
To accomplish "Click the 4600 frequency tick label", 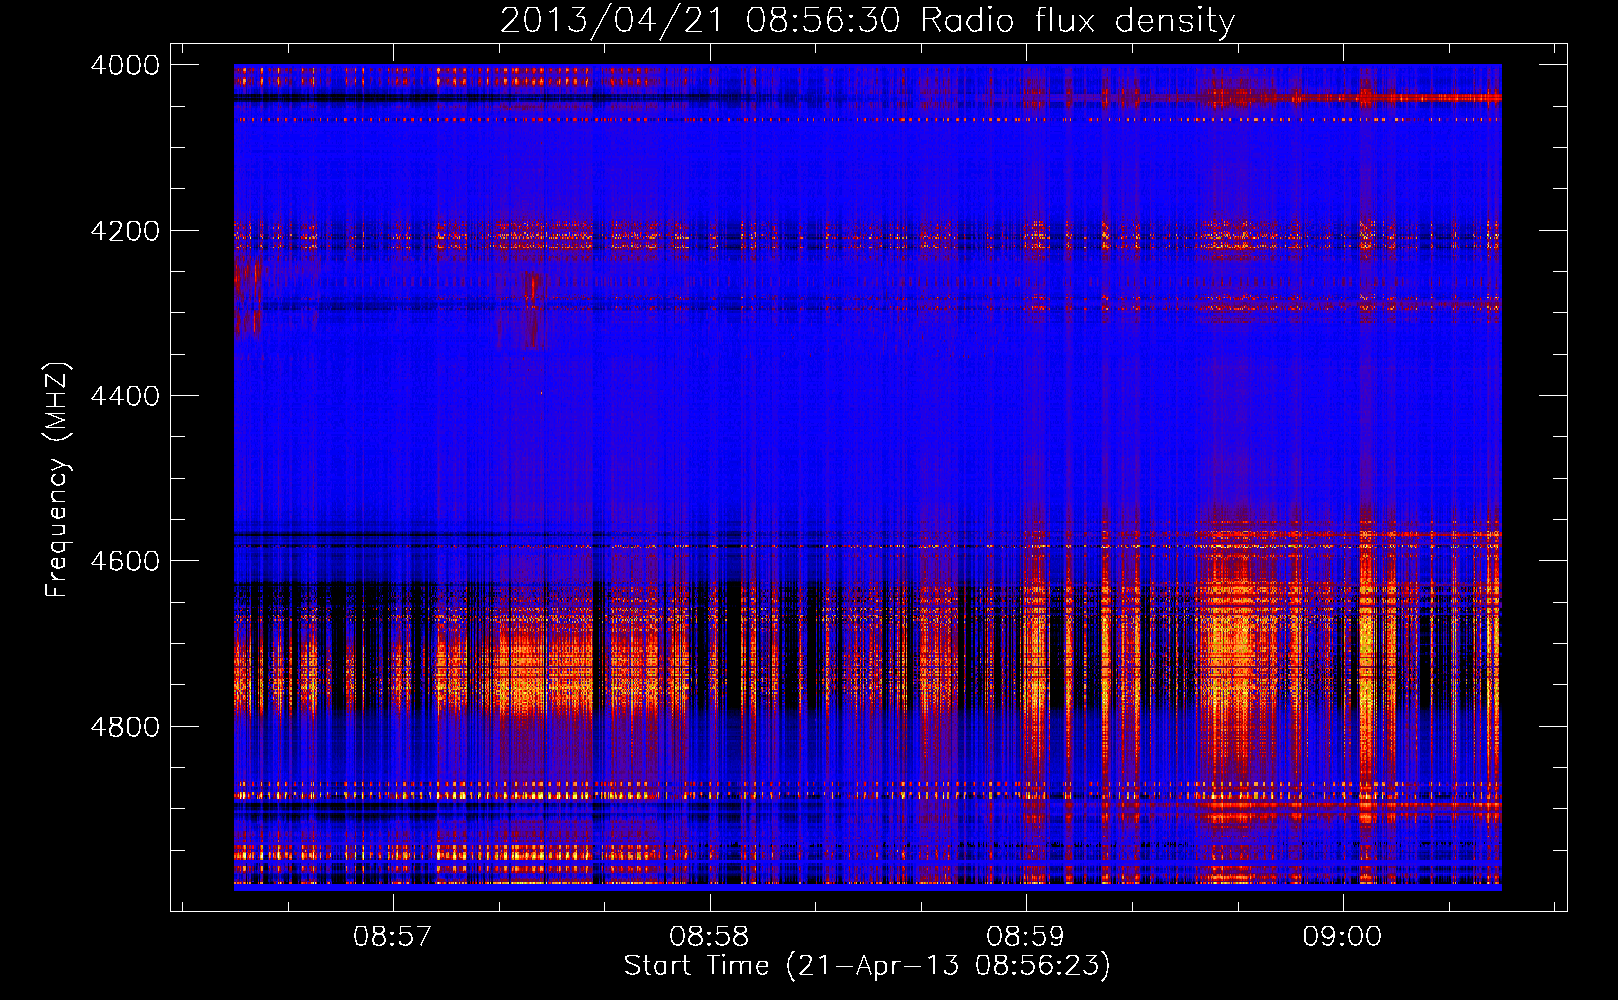I will (125, 561).
